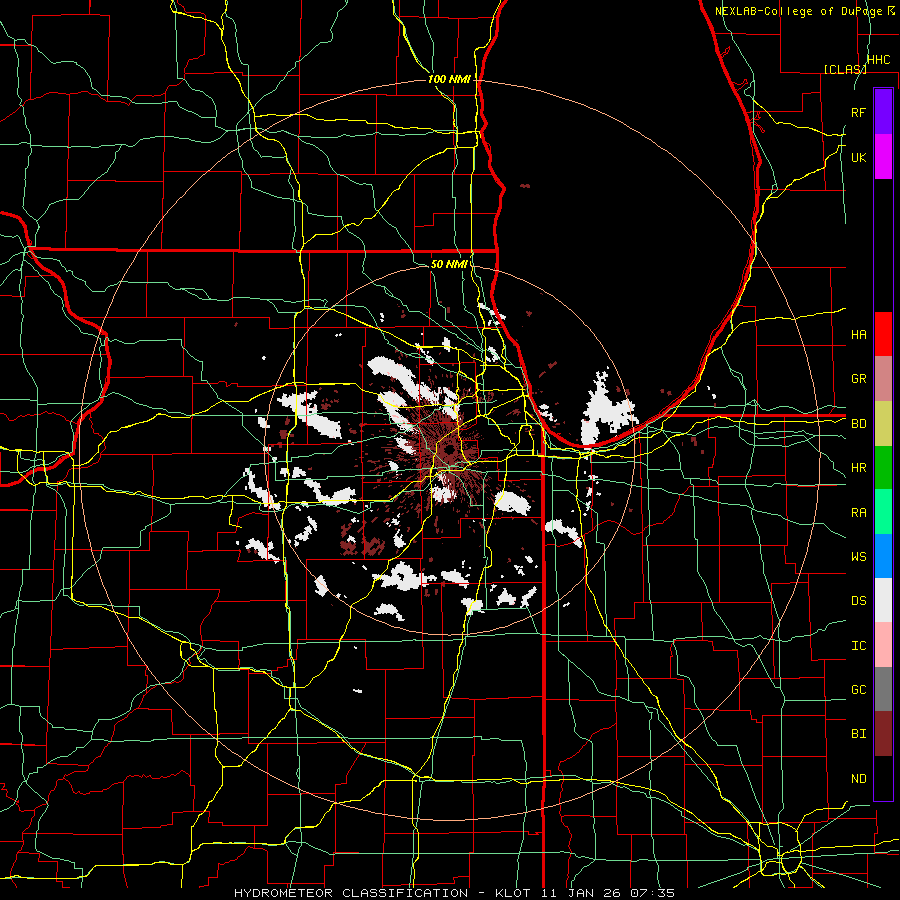Image resolution: width=900 pixels, height=900 pixels.
Task: Click the IC legend label
Action: (858, 646)
